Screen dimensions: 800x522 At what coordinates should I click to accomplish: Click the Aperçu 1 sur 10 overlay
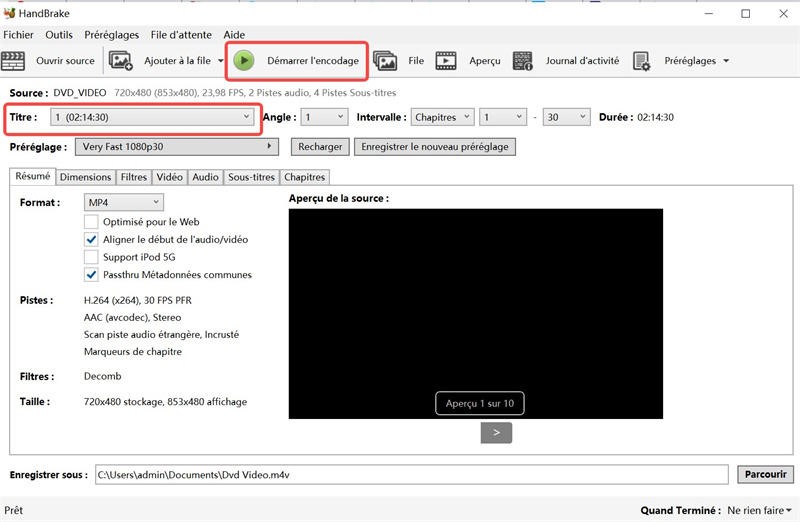(x=480, y=403)
